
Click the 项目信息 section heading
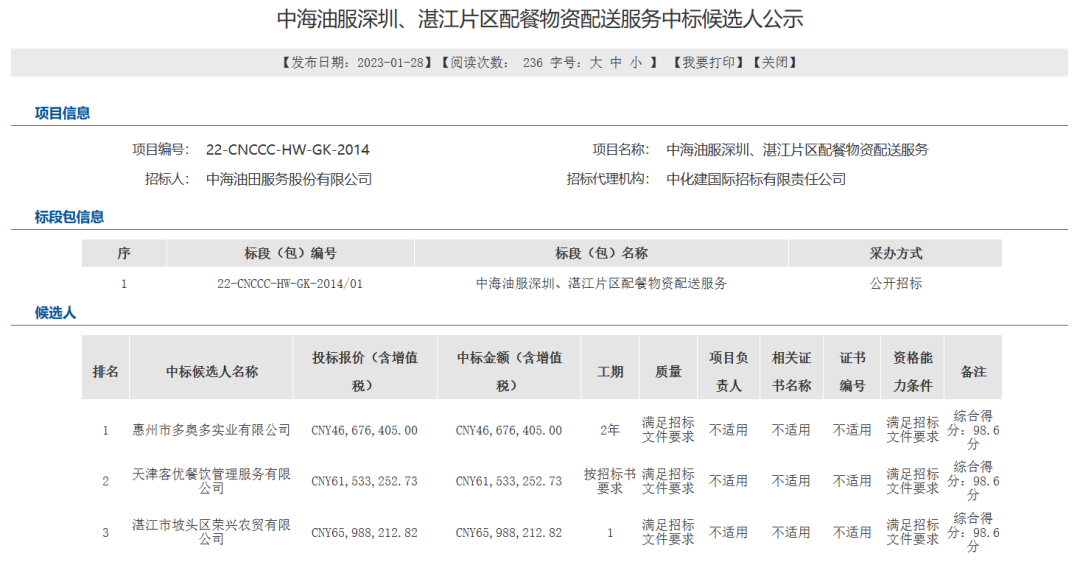click(63, 114)
